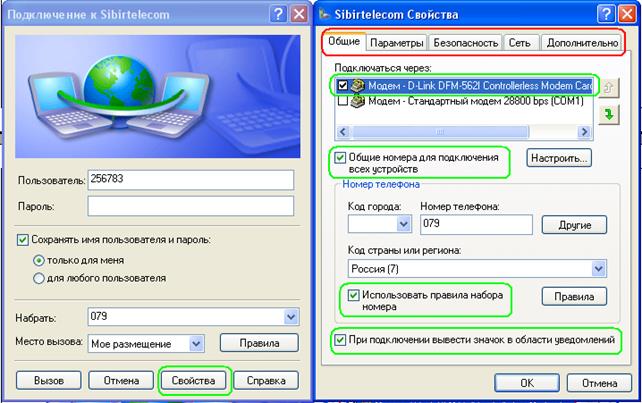Toggle the Использовать правила набора номера checkbox
This screenshot has height=403, width=642.
(353, 295)
